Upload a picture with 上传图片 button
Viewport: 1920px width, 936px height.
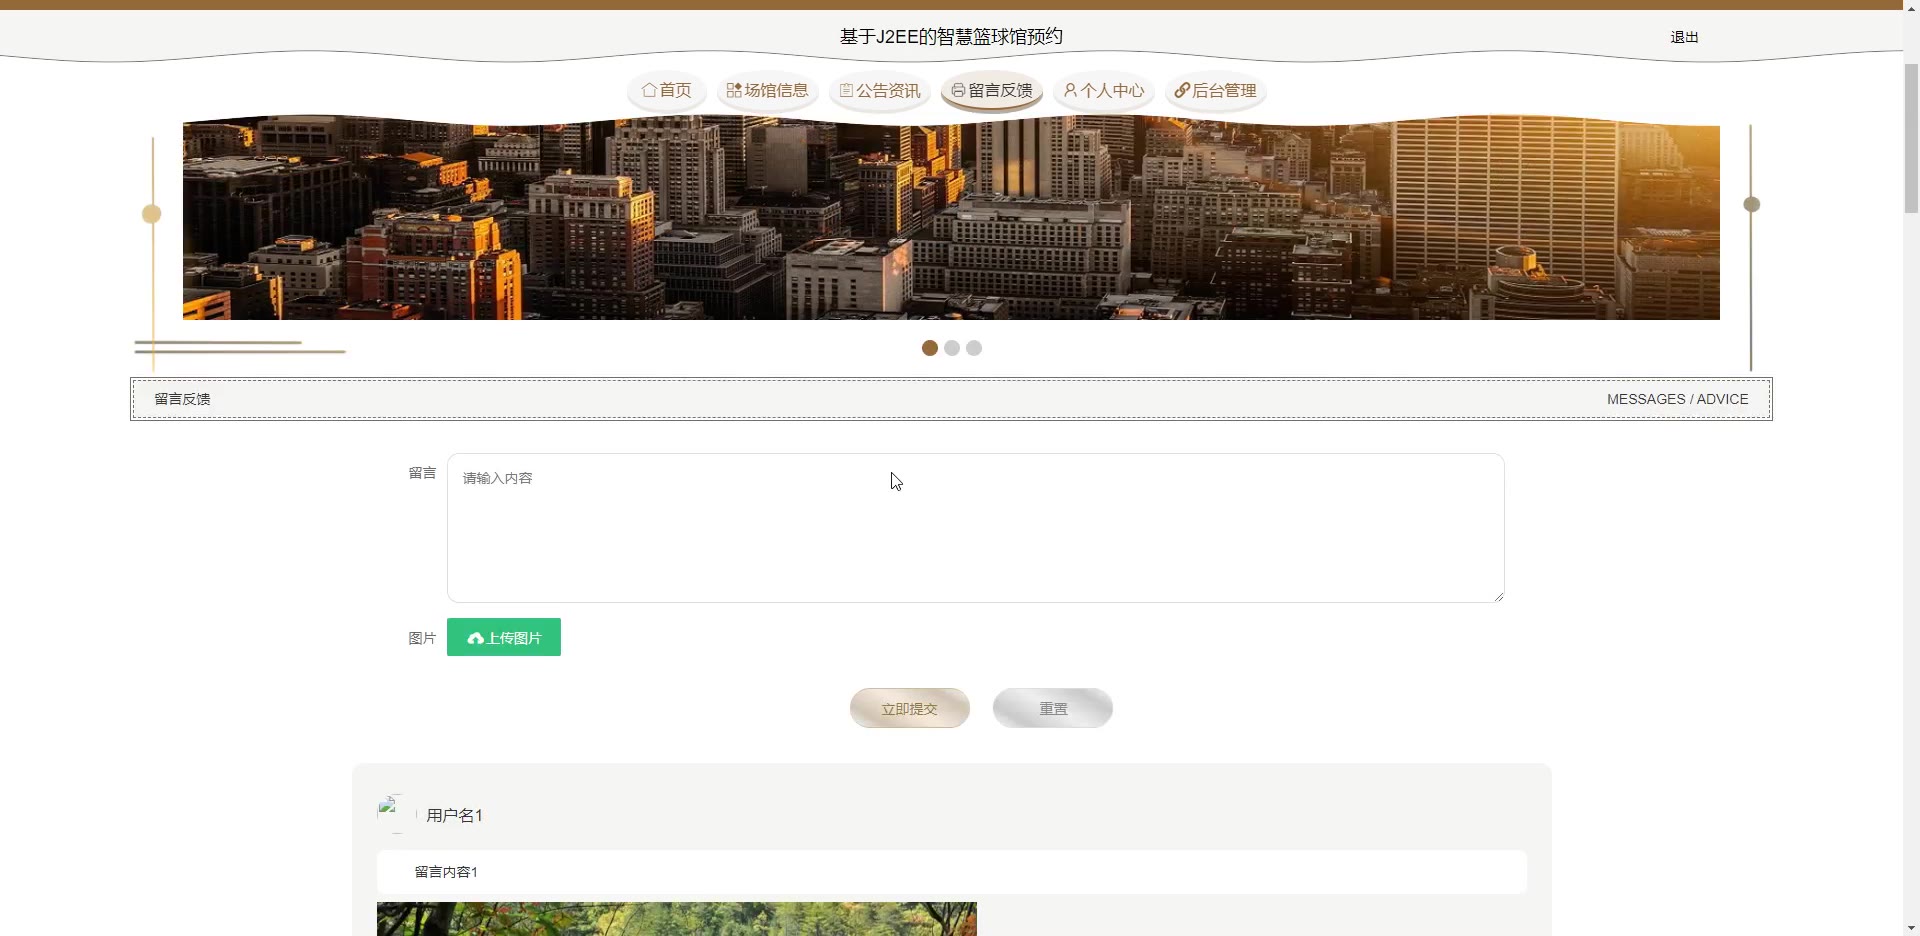[504, 637]
